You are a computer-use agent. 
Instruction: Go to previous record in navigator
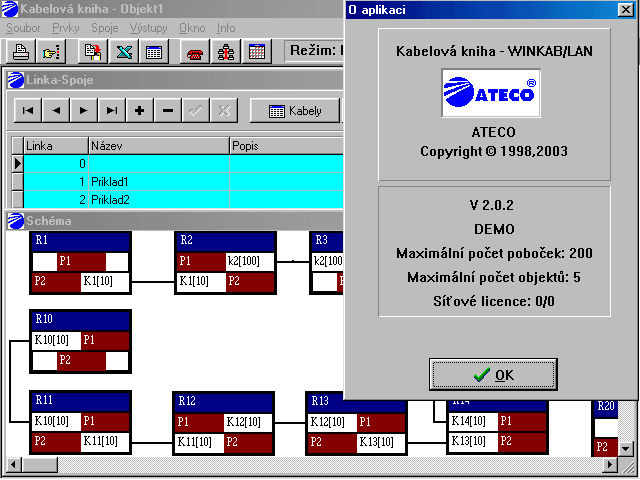click(56, 110)
